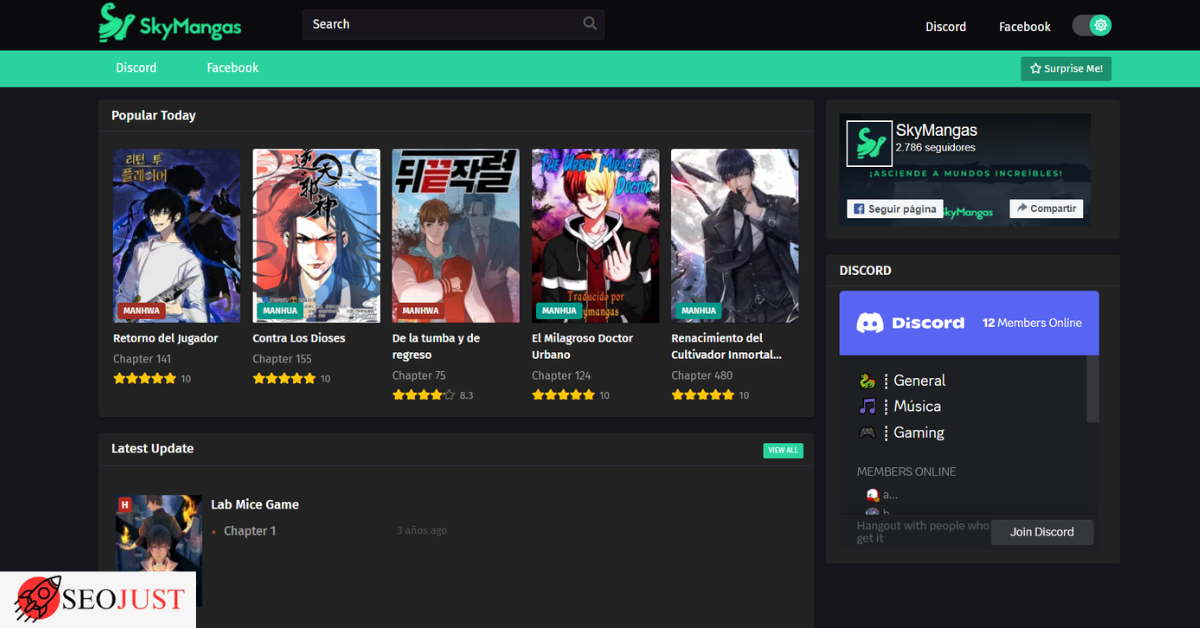
Task: Click the 8.3 star rating
Action: pyautogui.click(x=424, y=396)
